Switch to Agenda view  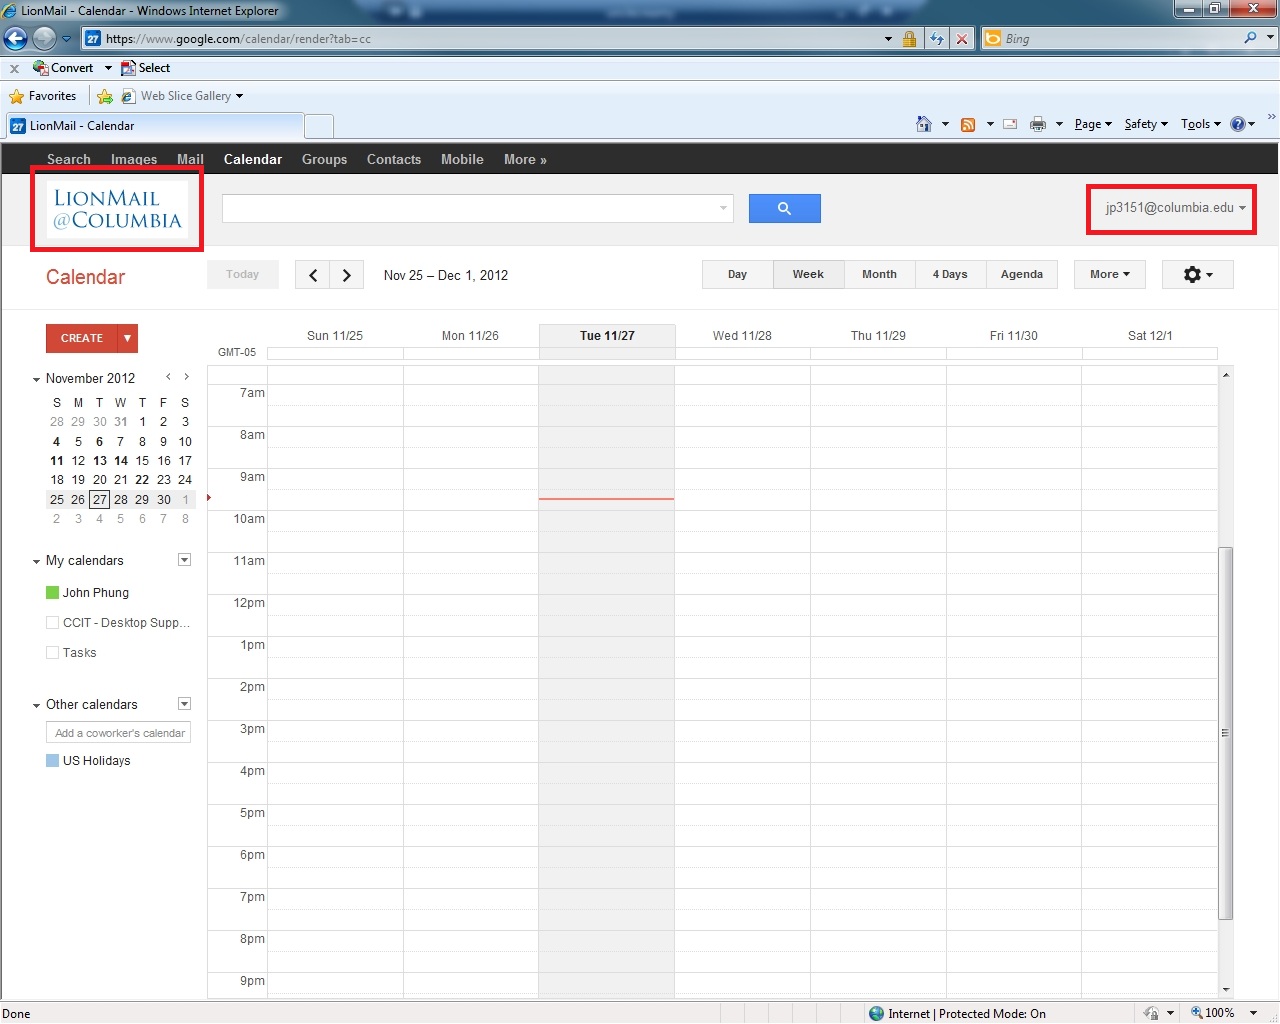pyautogui.click(x=1022, y=274)
